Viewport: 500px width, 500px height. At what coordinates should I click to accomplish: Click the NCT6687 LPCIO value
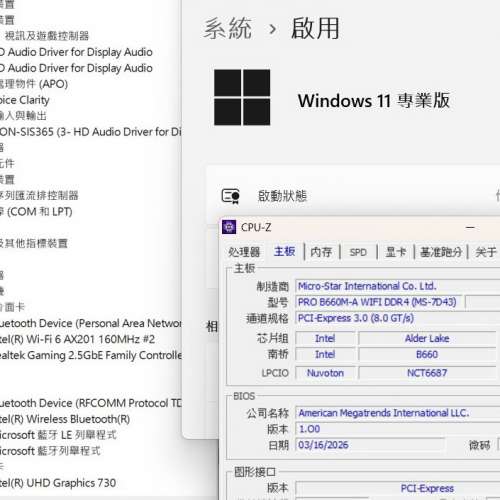coord(427,373)
